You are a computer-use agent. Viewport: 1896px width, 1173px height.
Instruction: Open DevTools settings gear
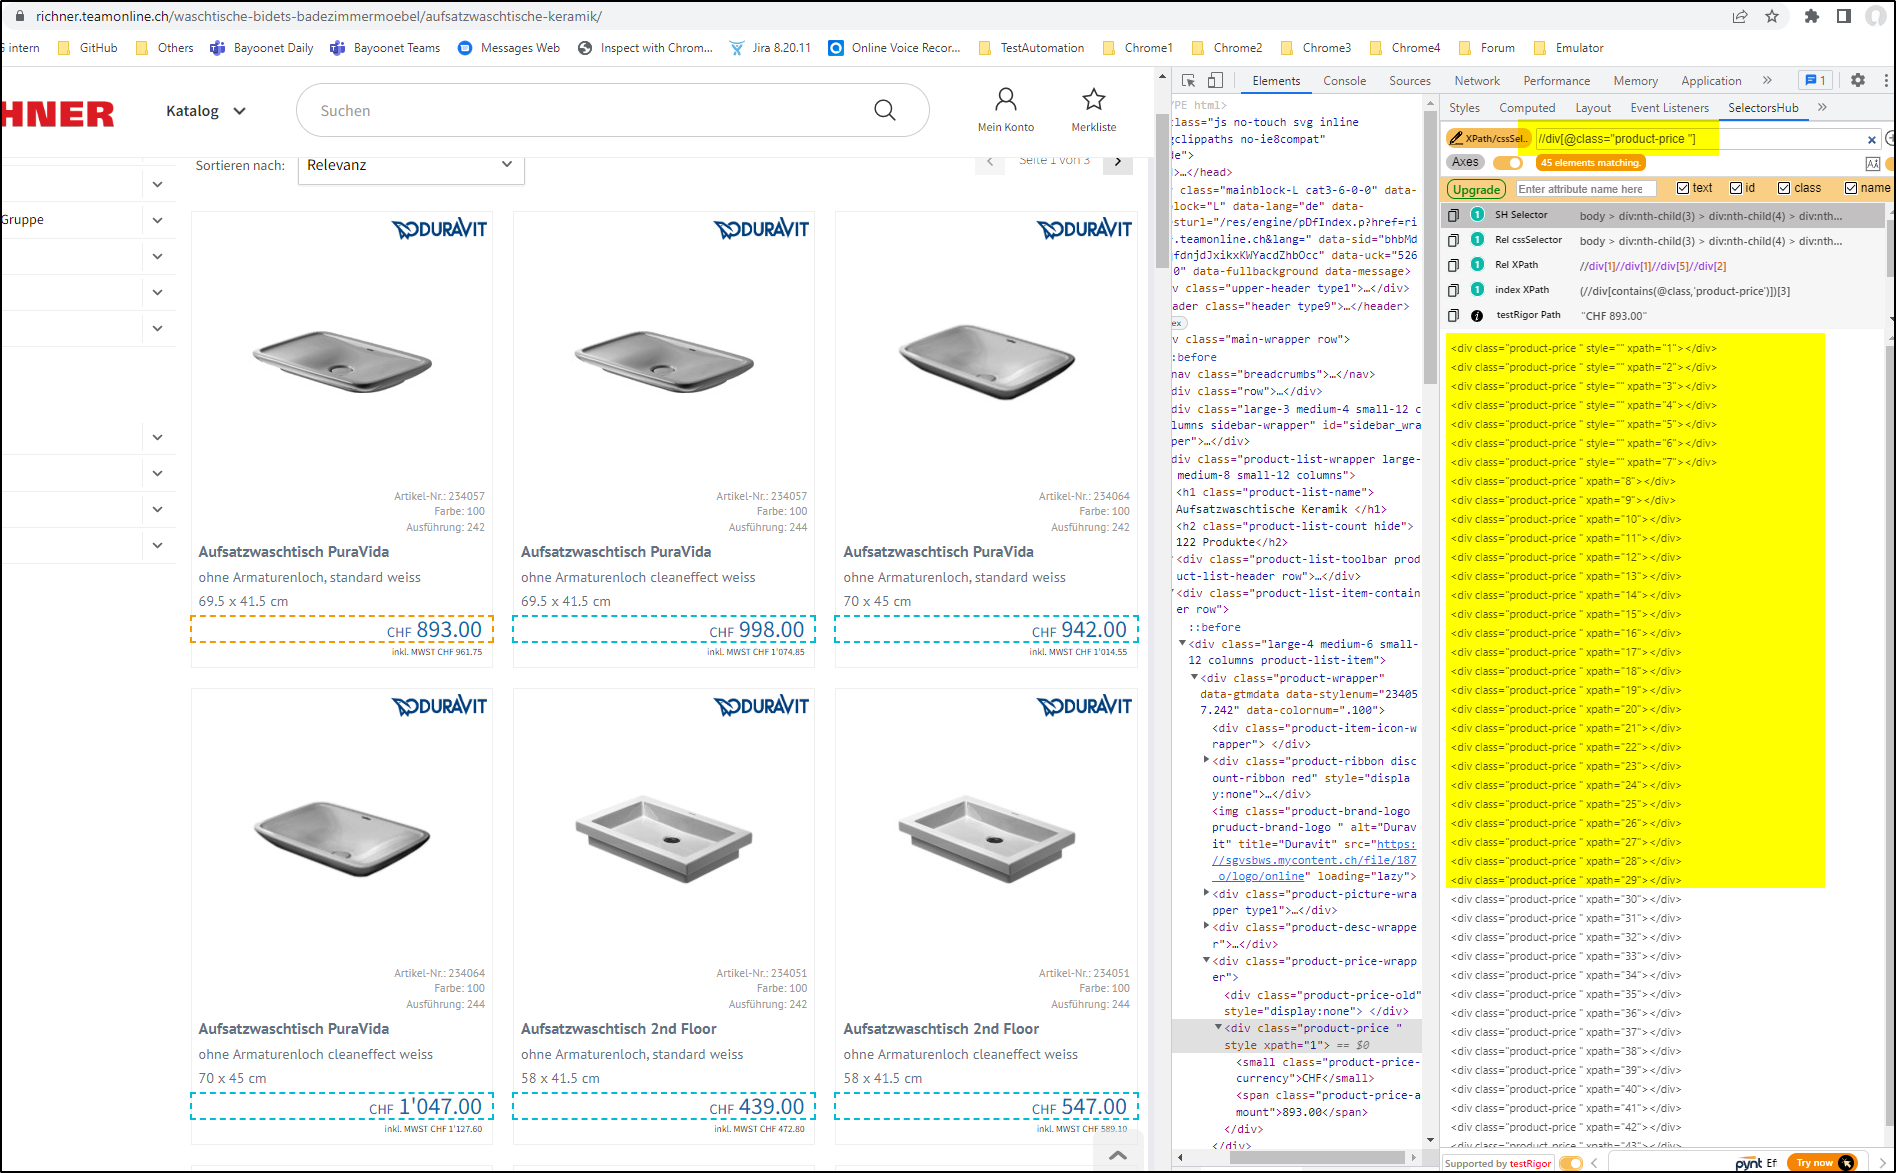[1857, 81]
